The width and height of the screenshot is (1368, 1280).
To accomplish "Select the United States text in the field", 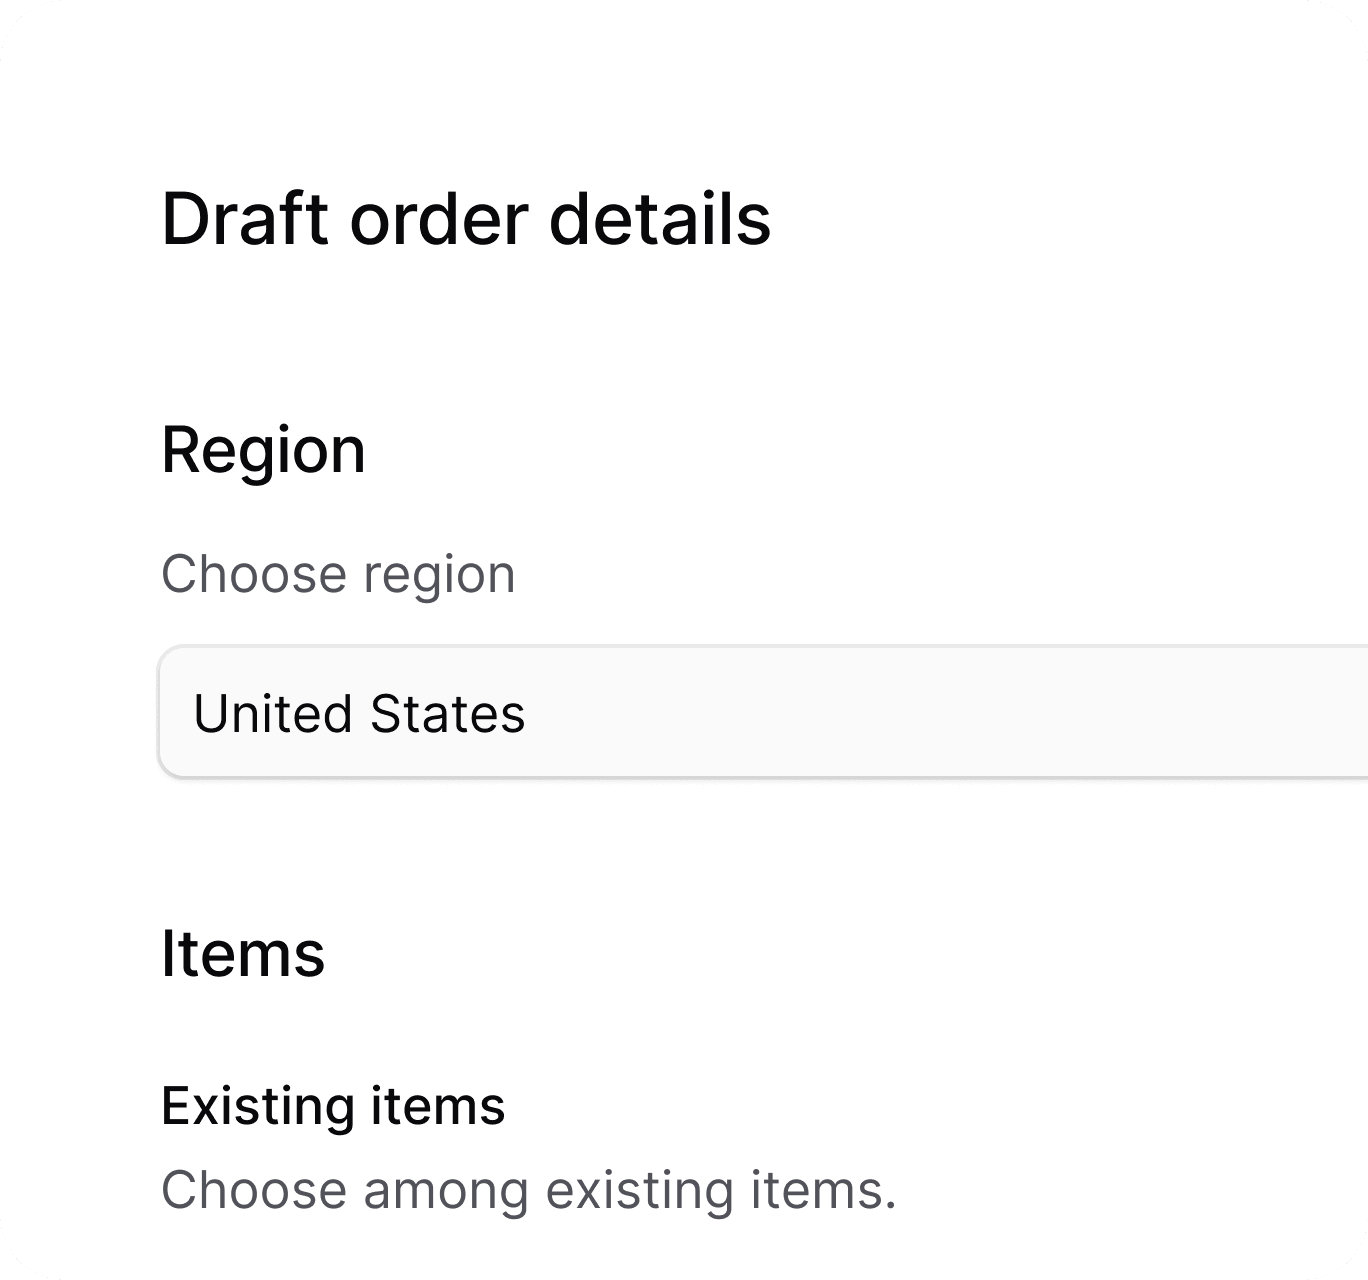I will (x=362, y=712).
